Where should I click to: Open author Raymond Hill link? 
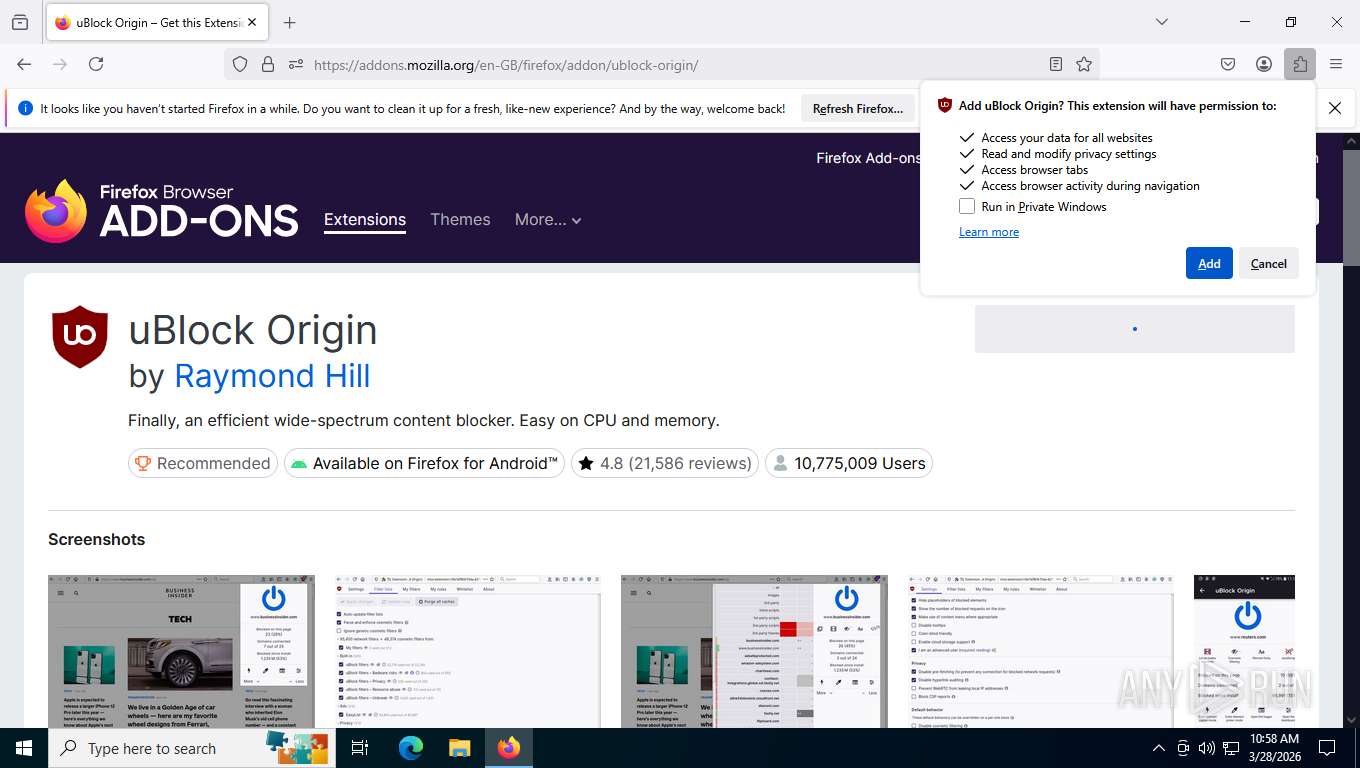[x=272, y=376]
